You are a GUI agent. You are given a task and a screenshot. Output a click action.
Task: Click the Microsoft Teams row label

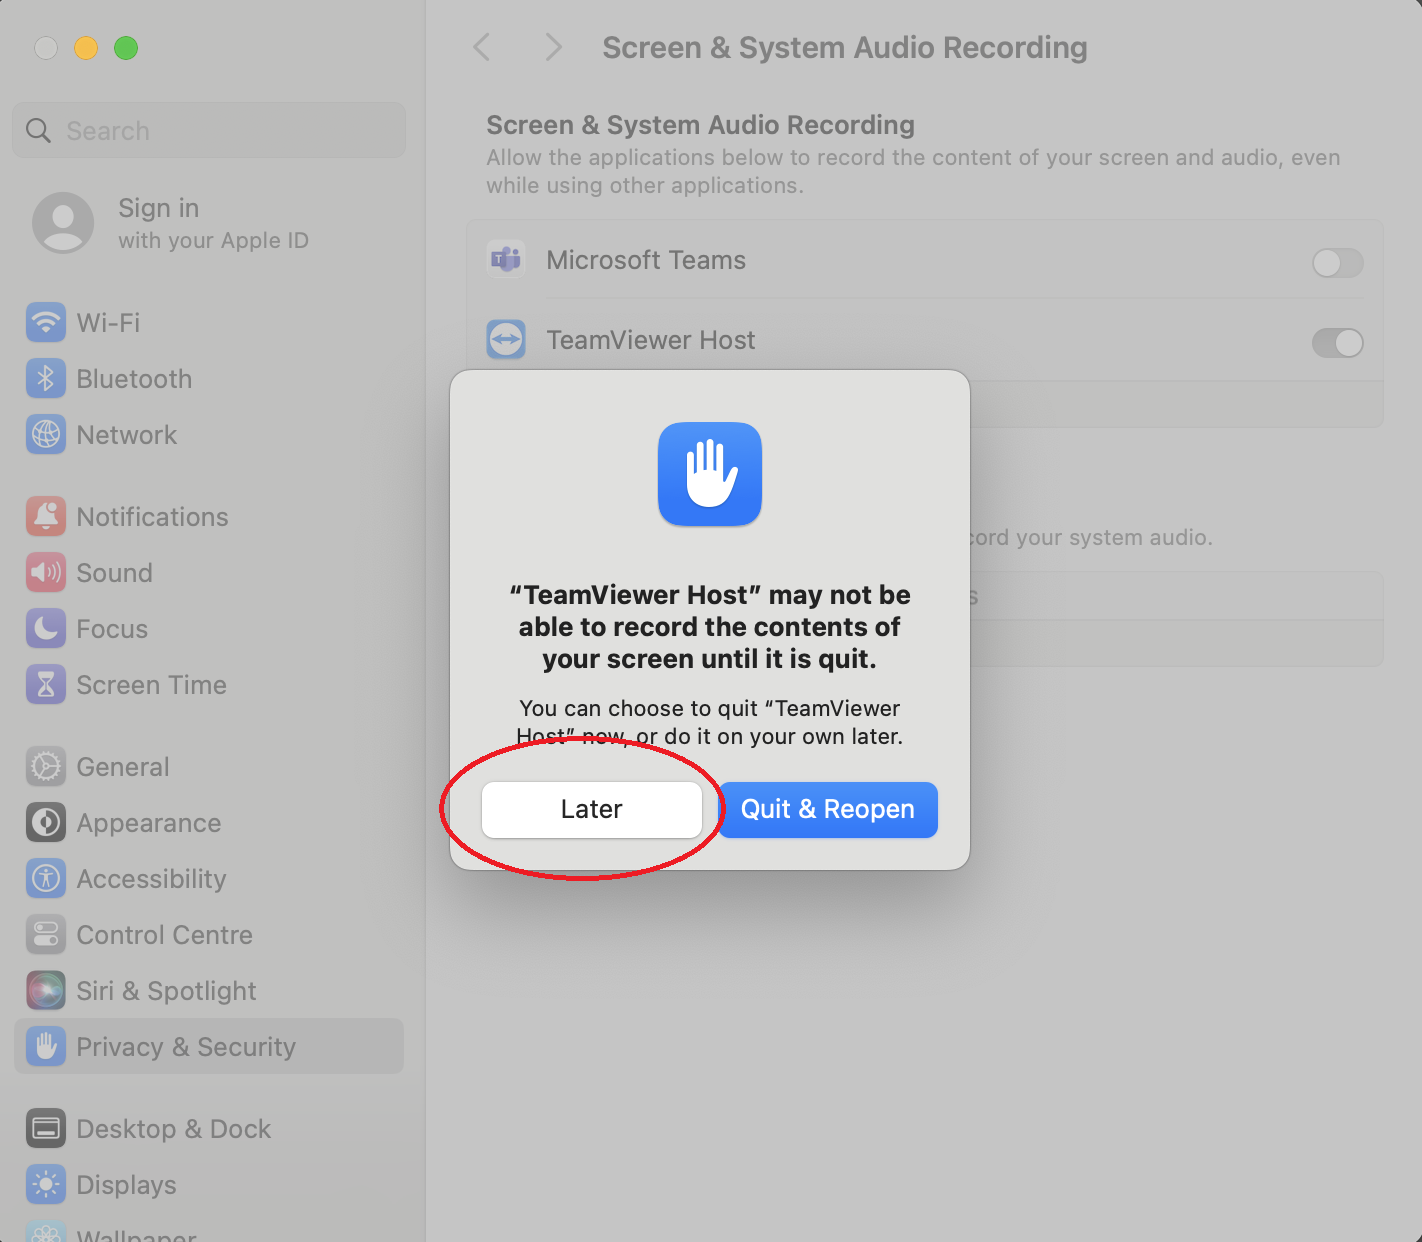[646, 260]
